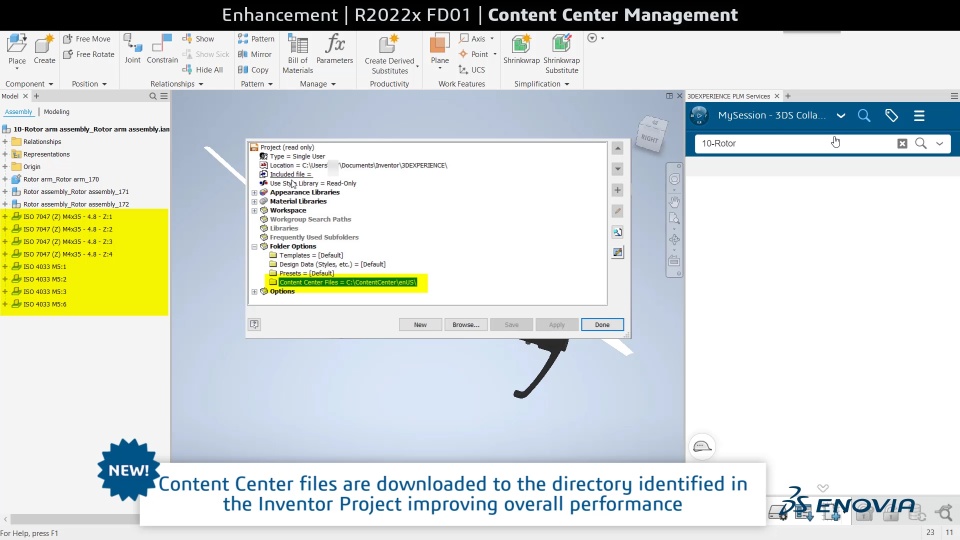Click the tag icon in 3DEXPERIENCE panel

891,116
